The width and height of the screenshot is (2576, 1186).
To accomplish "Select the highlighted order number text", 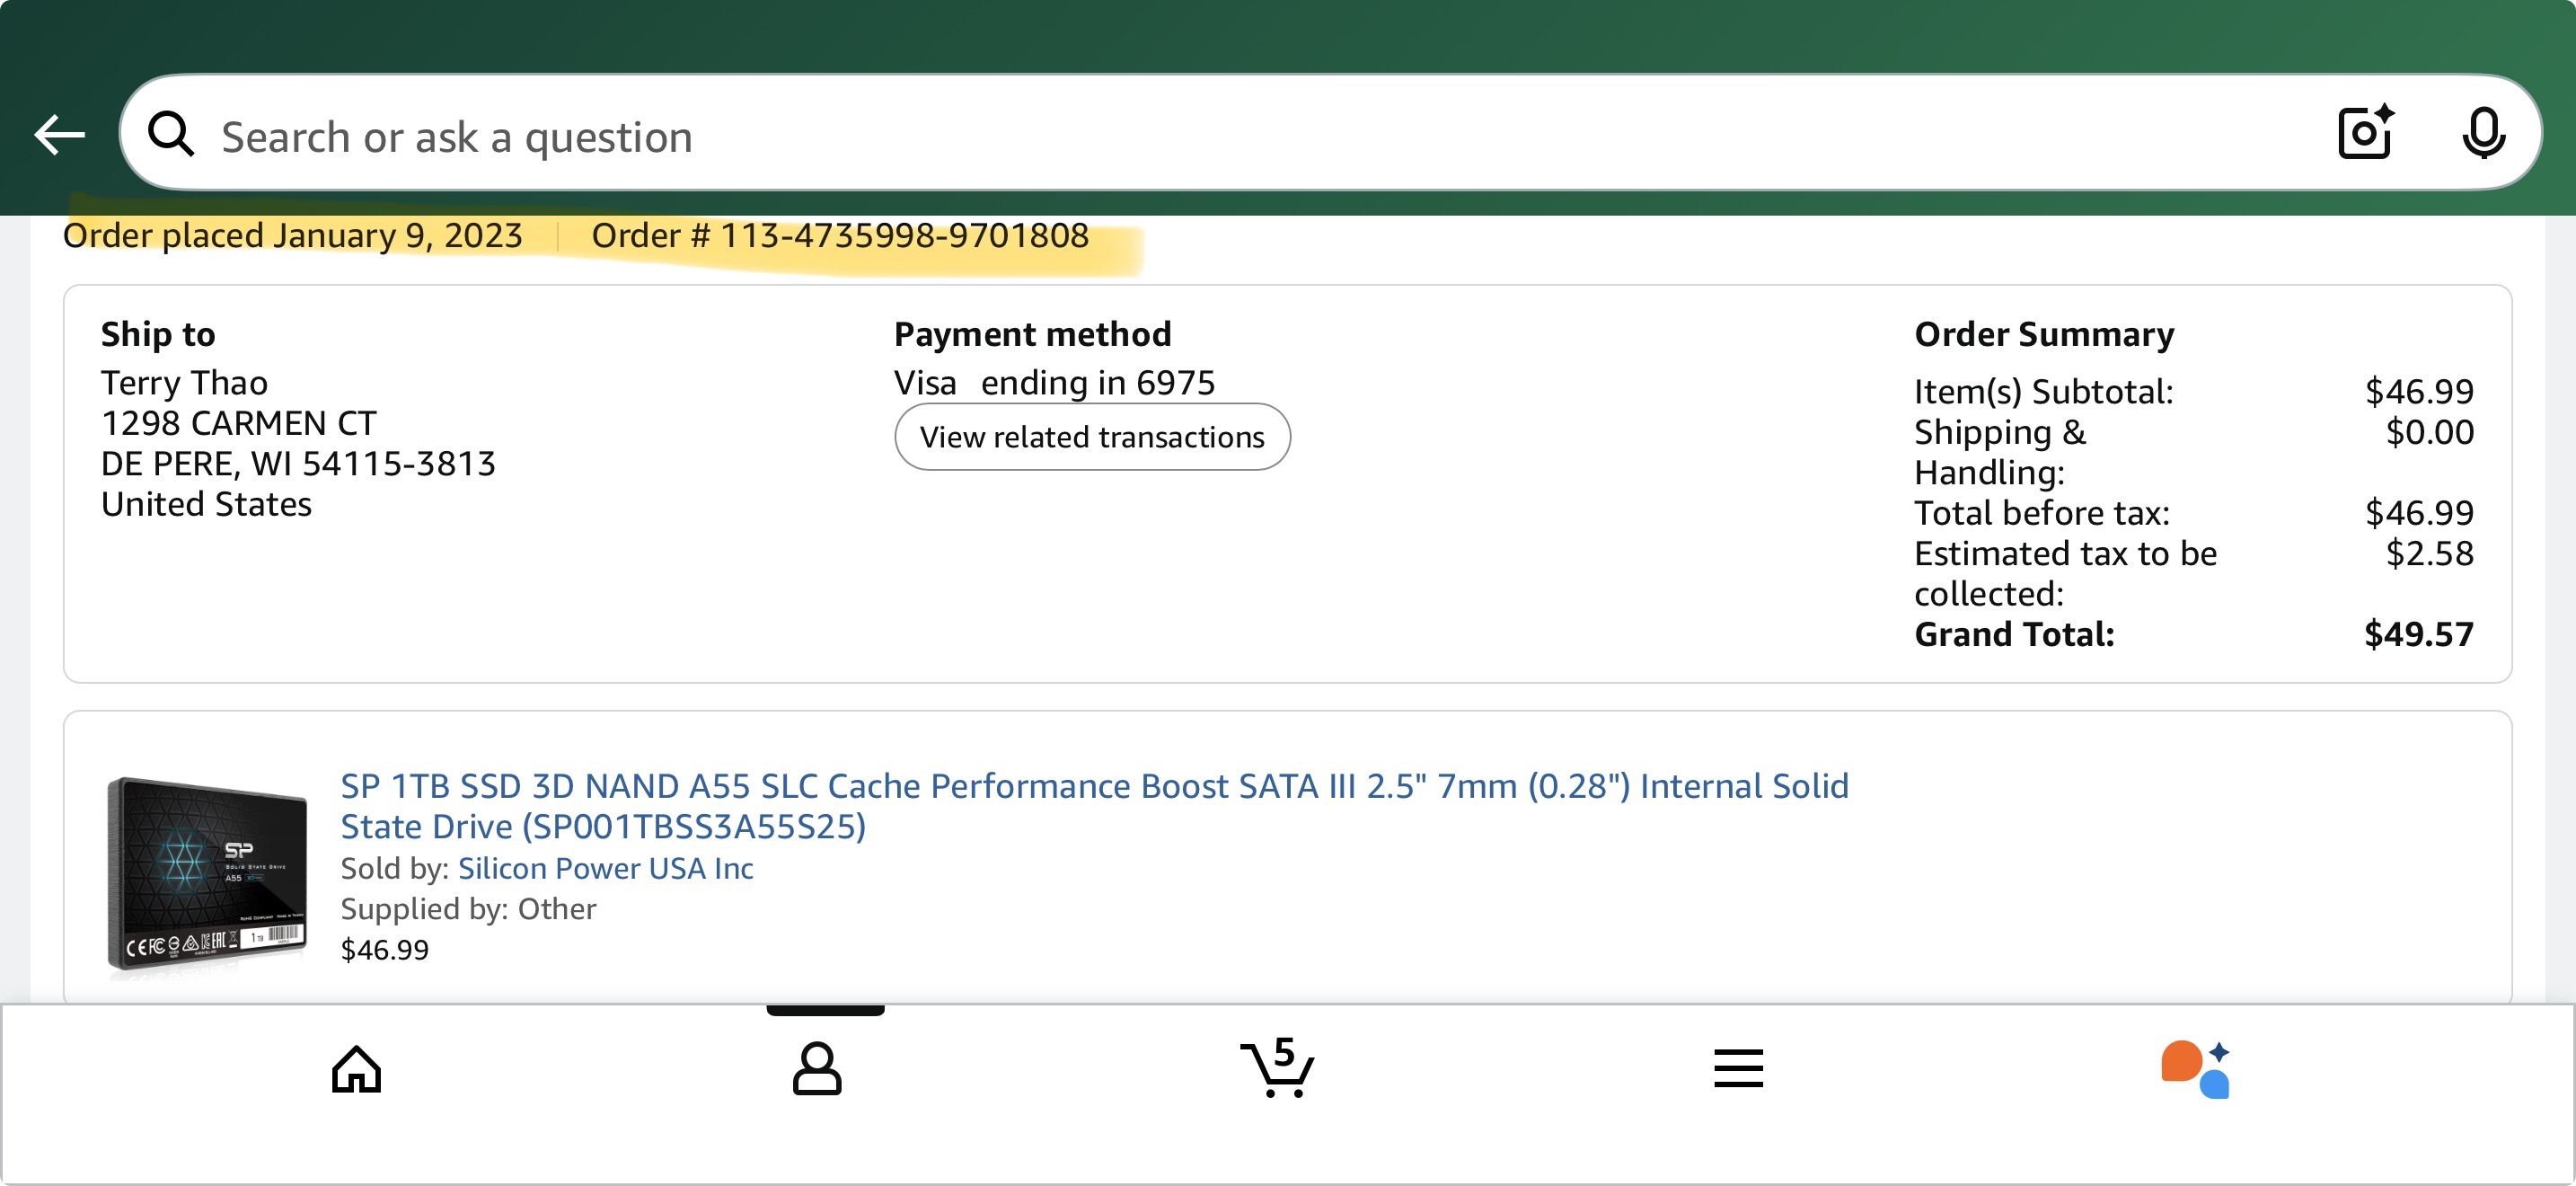I will 840,236.
